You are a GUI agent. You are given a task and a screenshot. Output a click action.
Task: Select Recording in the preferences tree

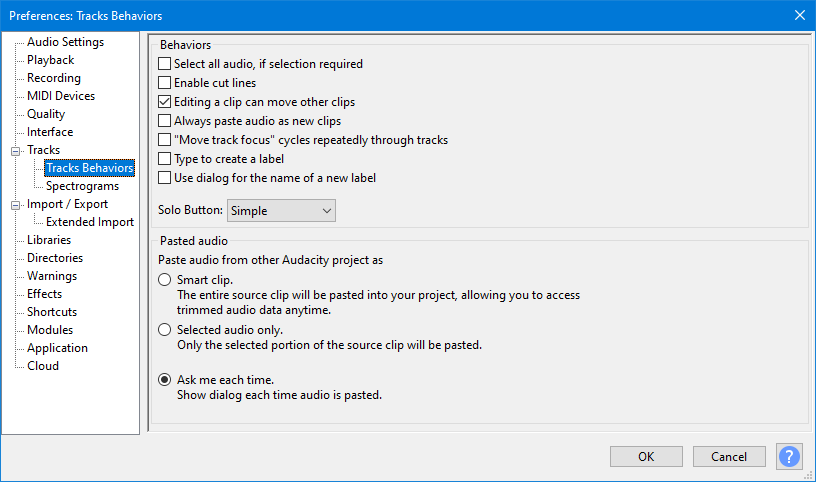coord(54,78)
